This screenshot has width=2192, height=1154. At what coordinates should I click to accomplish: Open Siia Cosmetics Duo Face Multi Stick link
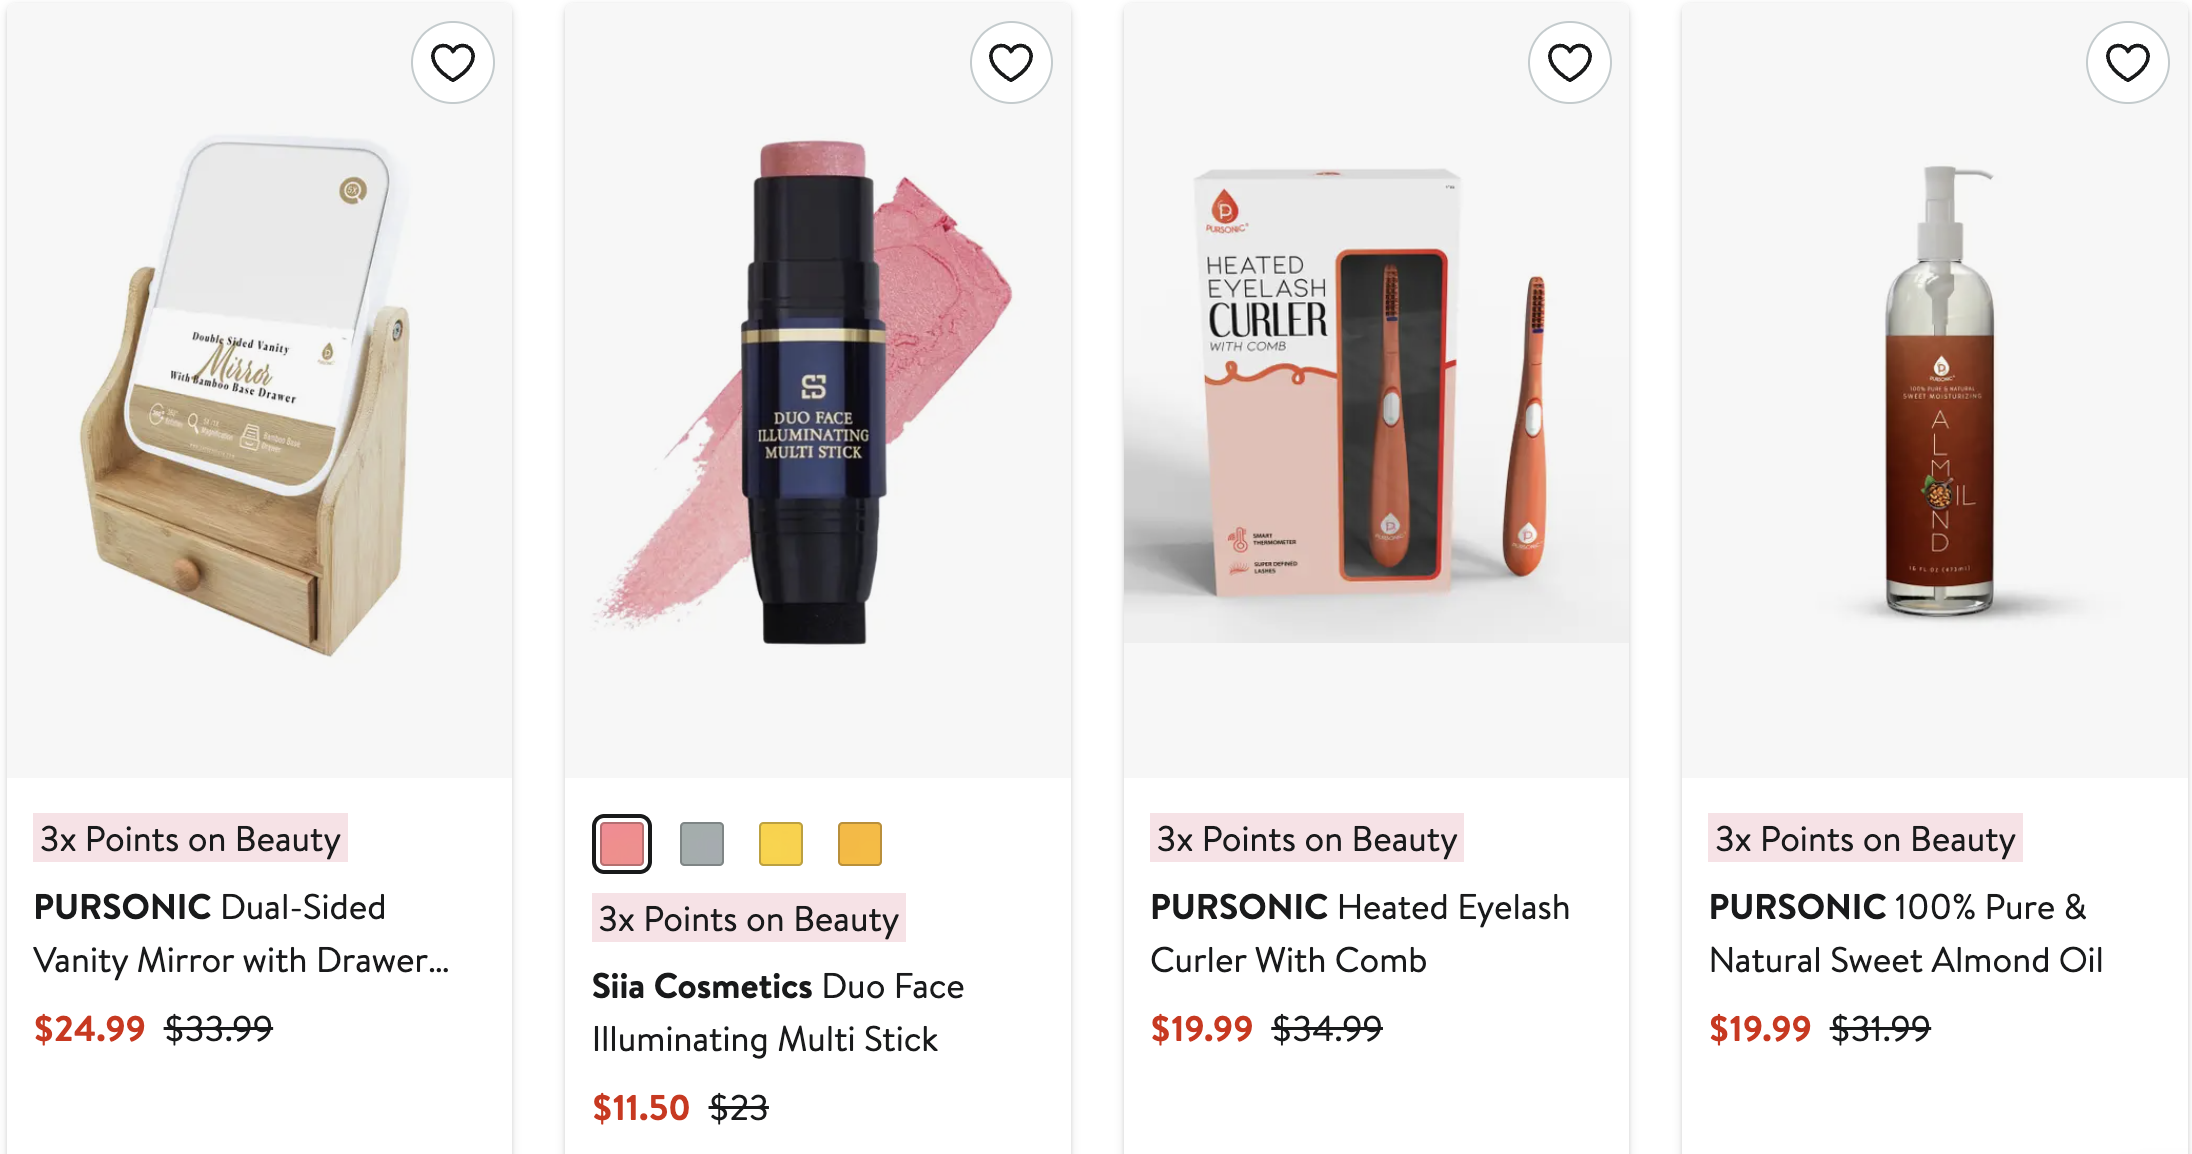777,1012
